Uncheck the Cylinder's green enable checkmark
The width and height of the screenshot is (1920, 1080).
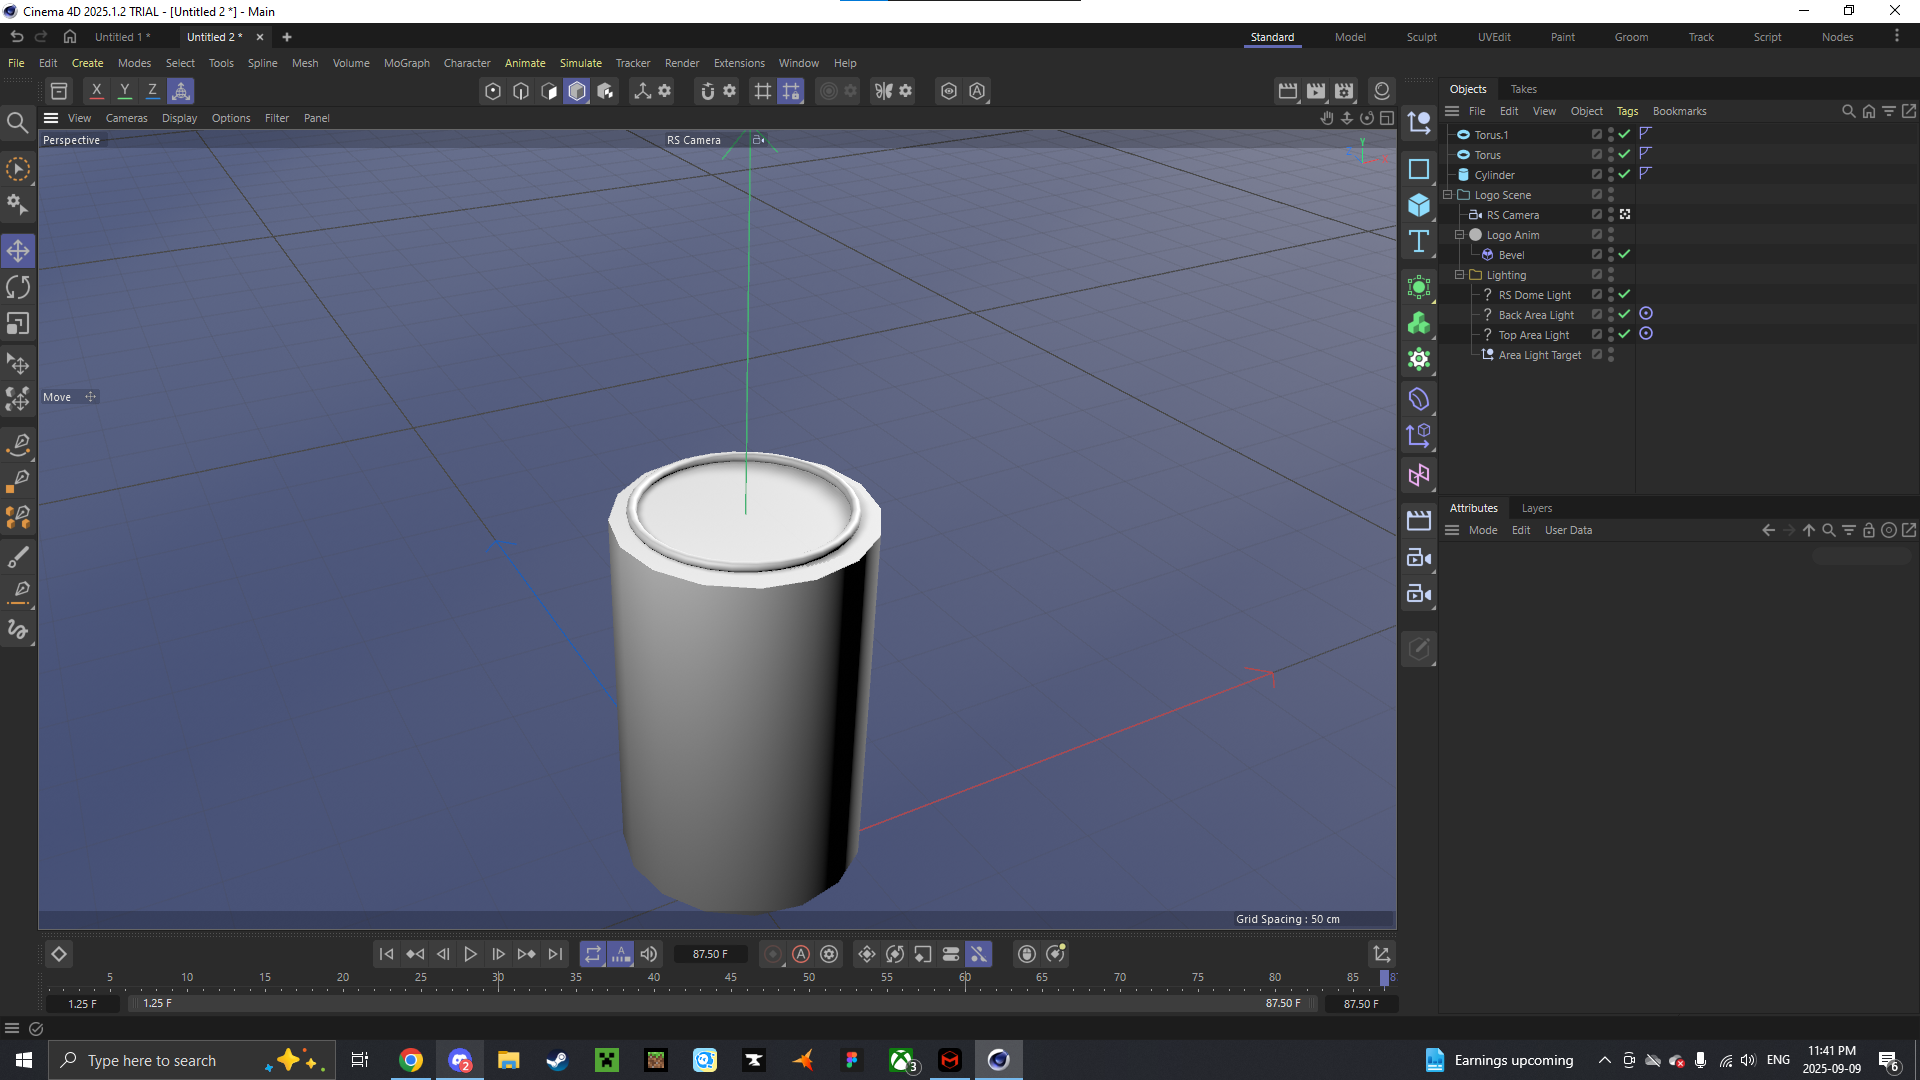(x=1625, y=173)
